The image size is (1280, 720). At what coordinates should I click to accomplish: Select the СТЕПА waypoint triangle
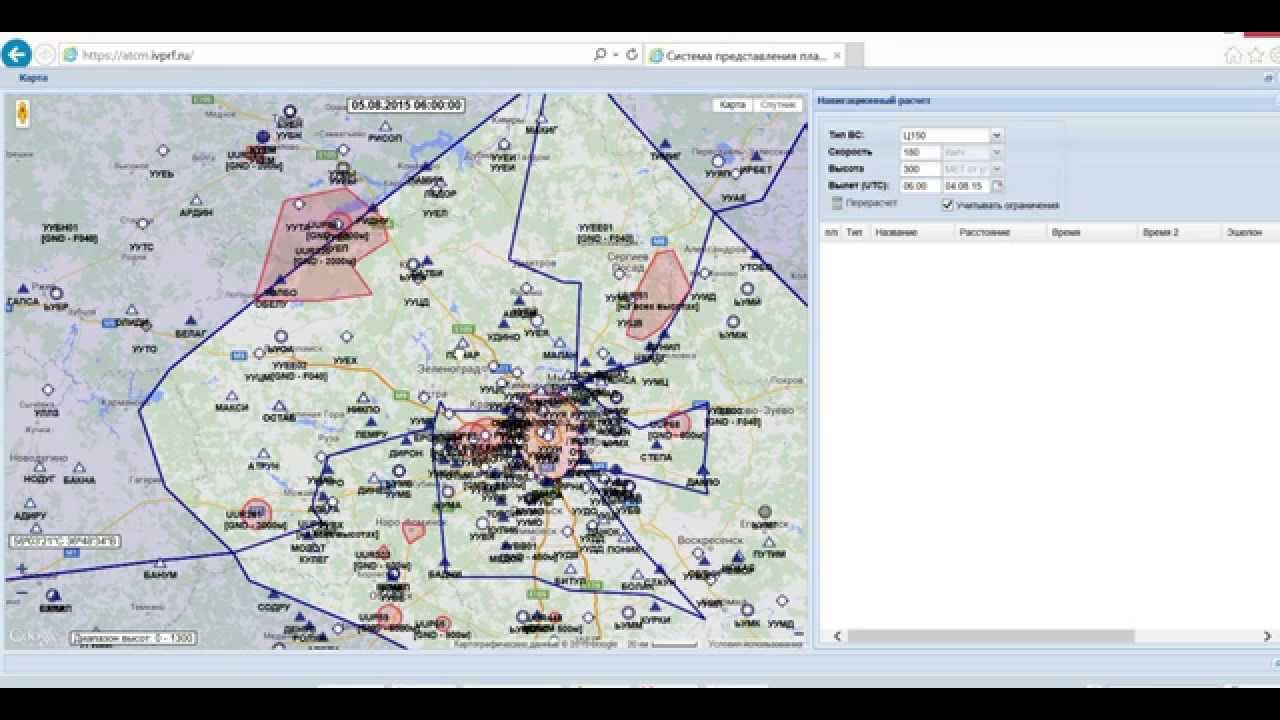[x=656, y=446]
